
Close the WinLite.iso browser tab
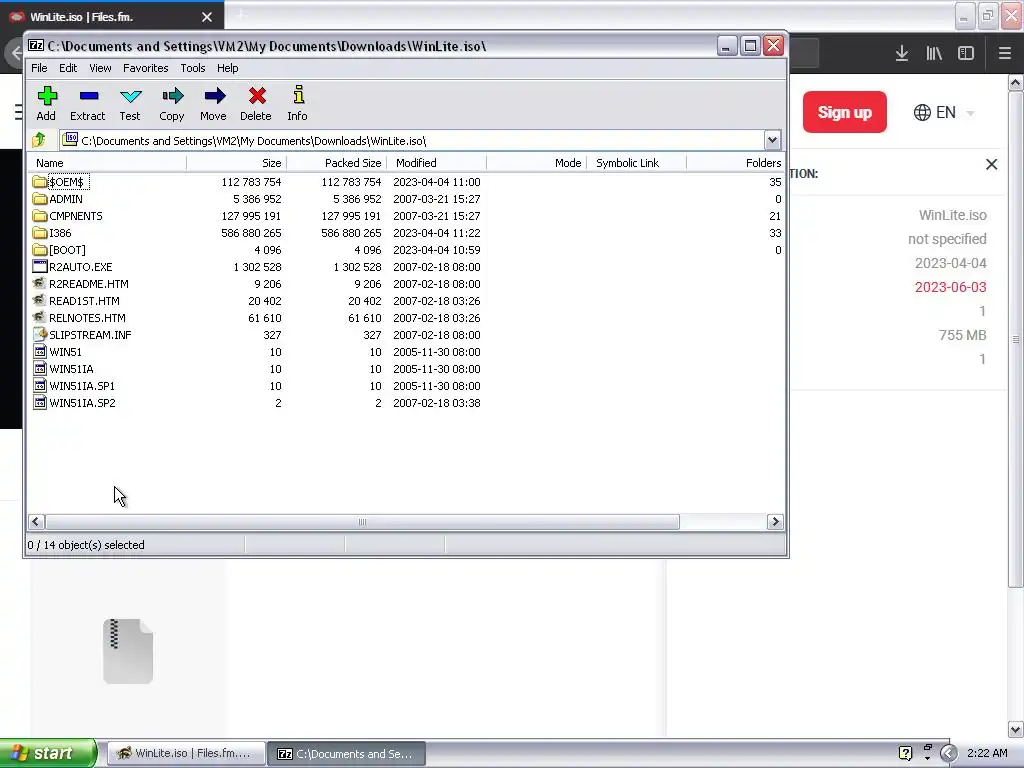tap(207, 17)
